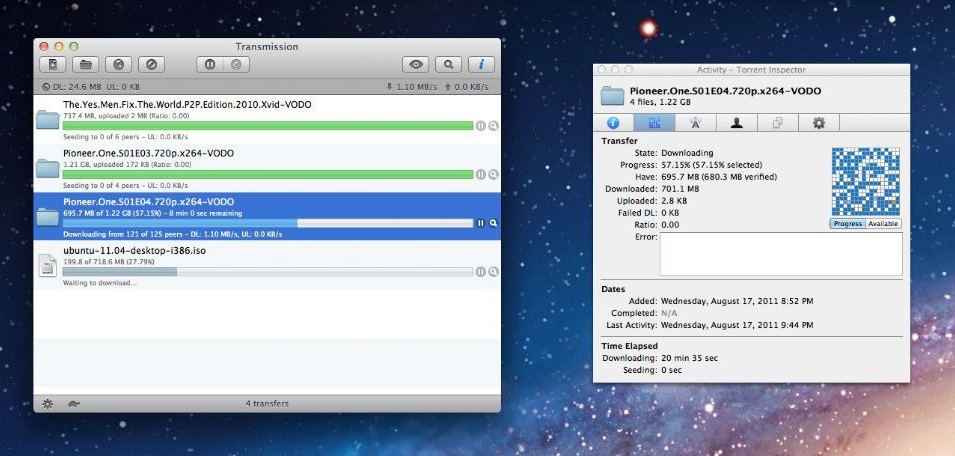Remove the selected transfer with the no-entry button
The image size is (955, 456).
coord(151,64)
